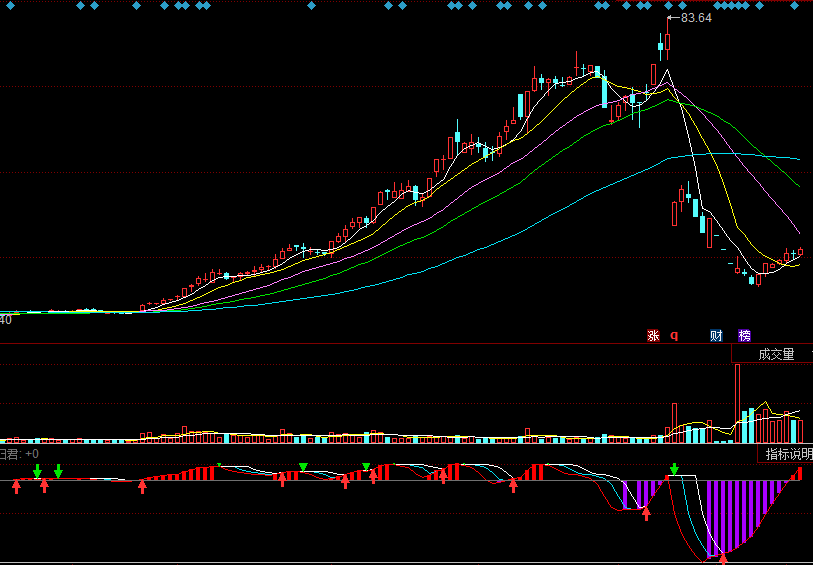Click the last candlestick on the chart

799,254
